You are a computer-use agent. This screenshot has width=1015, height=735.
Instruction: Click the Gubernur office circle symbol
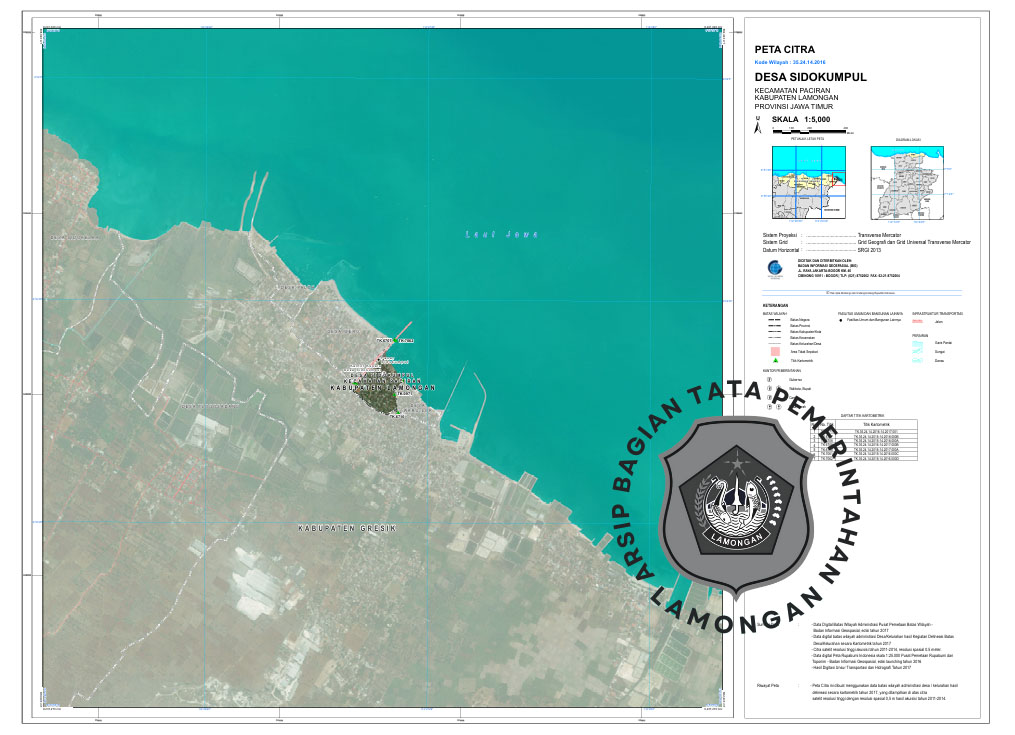click(x=769, y=379)
